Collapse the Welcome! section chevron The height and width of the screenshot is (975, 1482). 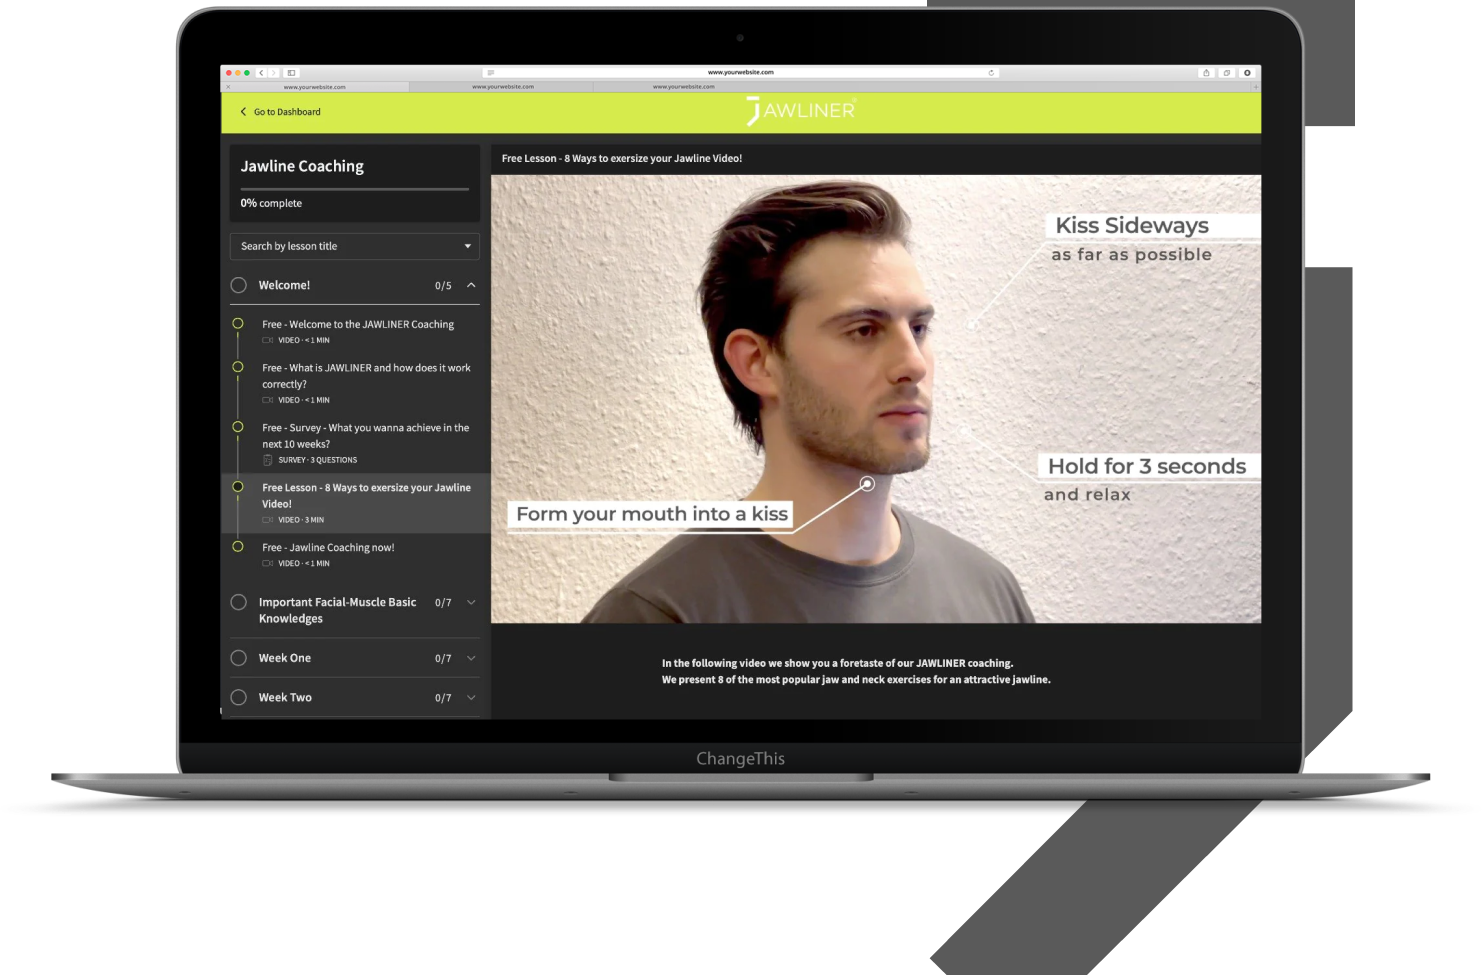471,285
